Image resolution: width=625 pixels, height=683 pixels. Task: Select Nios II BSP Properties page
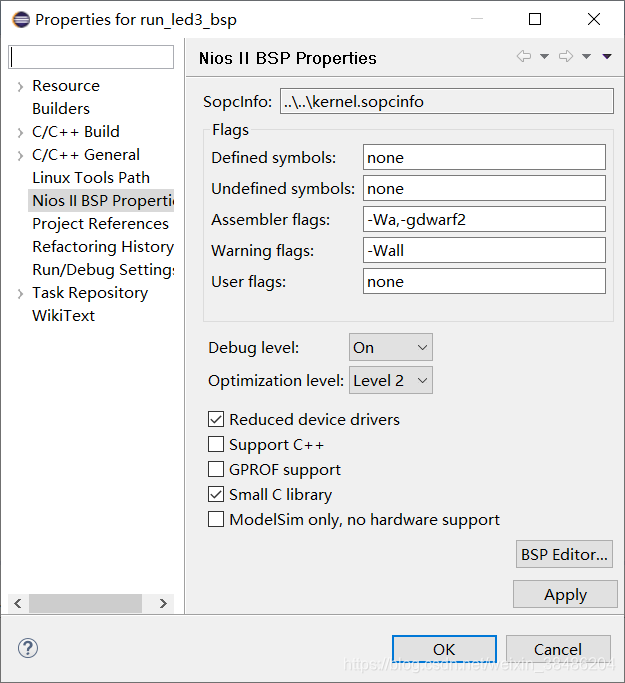[x=103, y=200]
